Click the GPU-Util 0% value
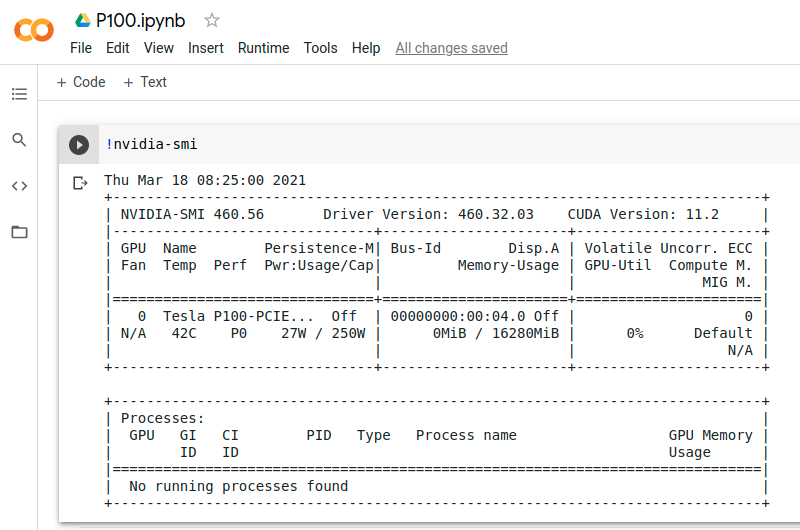The width and height of the screenshot is (800, 530). tap(635, 333)
